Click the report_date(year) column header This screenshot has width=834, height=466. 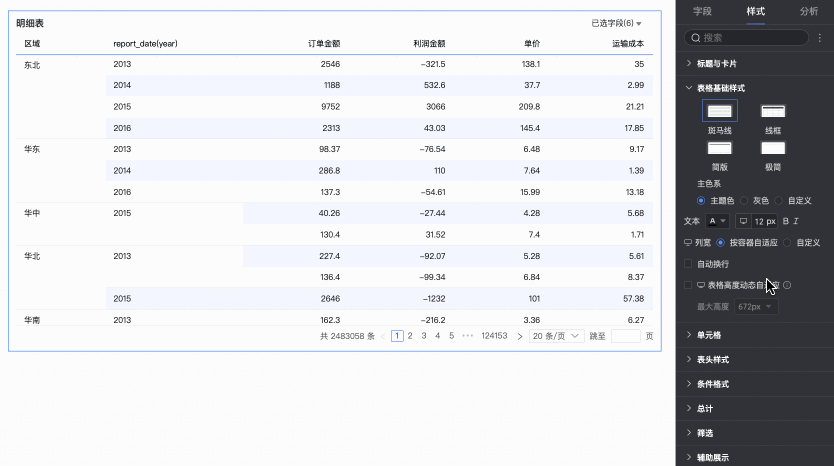[145, 44]
